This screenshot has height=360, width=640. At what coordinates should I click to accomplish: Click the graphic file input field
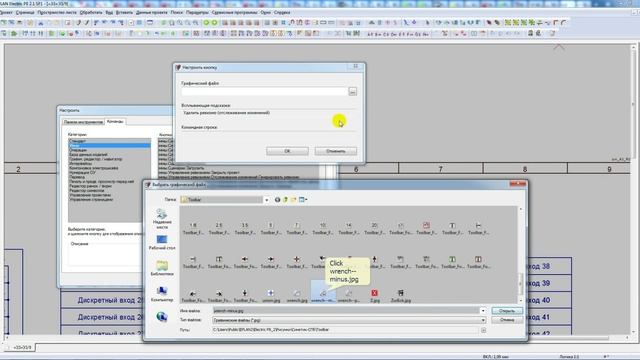coord(264,91)
